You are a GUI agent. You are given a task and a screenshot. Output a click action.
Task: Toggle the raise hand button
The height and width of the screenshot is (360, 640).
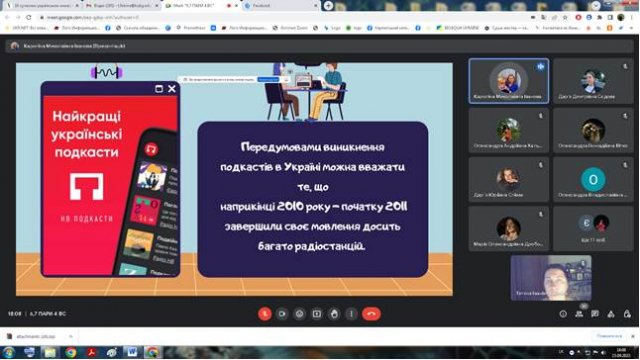pos(334,314)
